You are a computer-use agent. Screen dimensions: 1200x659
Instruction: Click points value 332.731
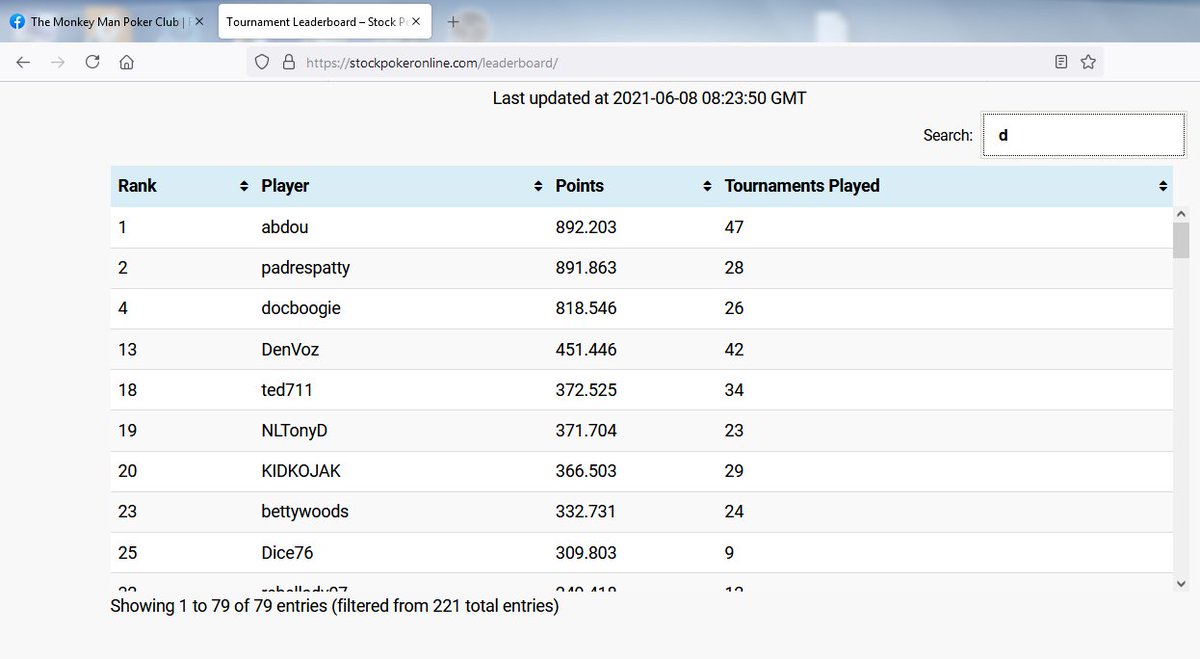click(x=586, y=512)
